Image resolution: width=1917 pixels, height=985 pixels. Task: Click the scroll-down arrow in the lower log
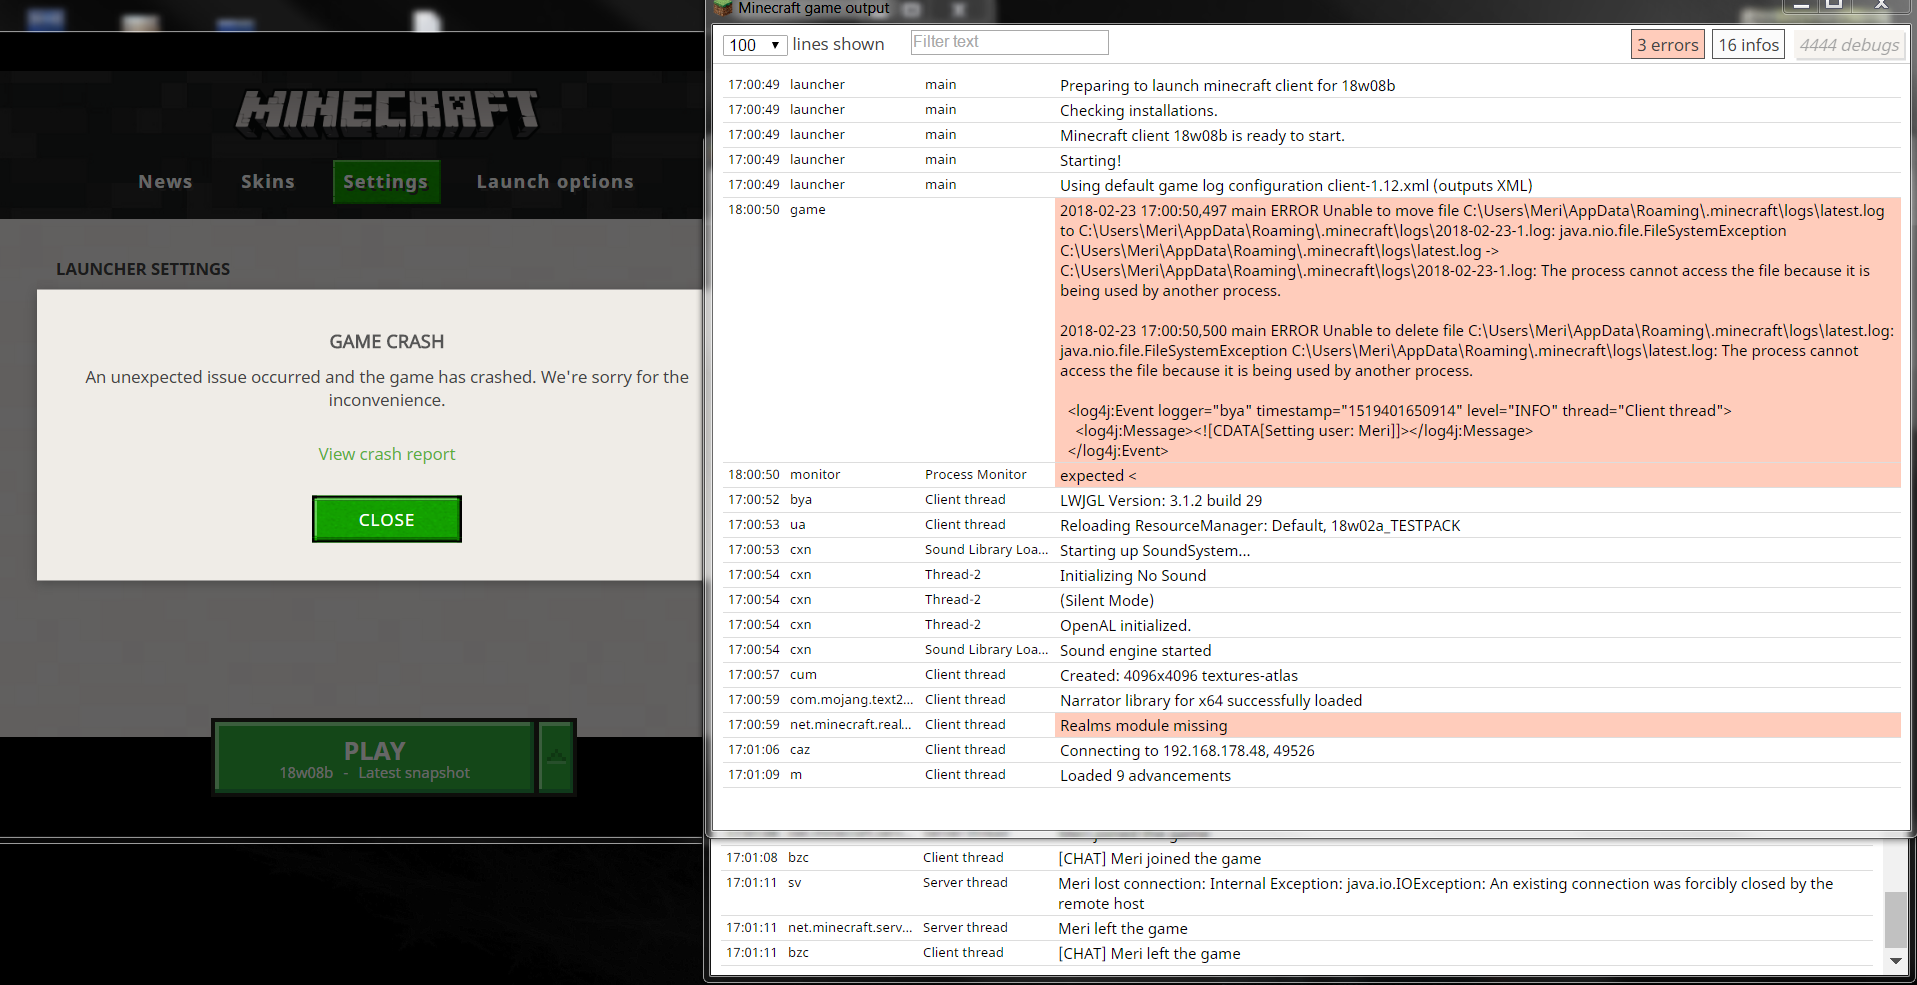(x=1895, y=960)
